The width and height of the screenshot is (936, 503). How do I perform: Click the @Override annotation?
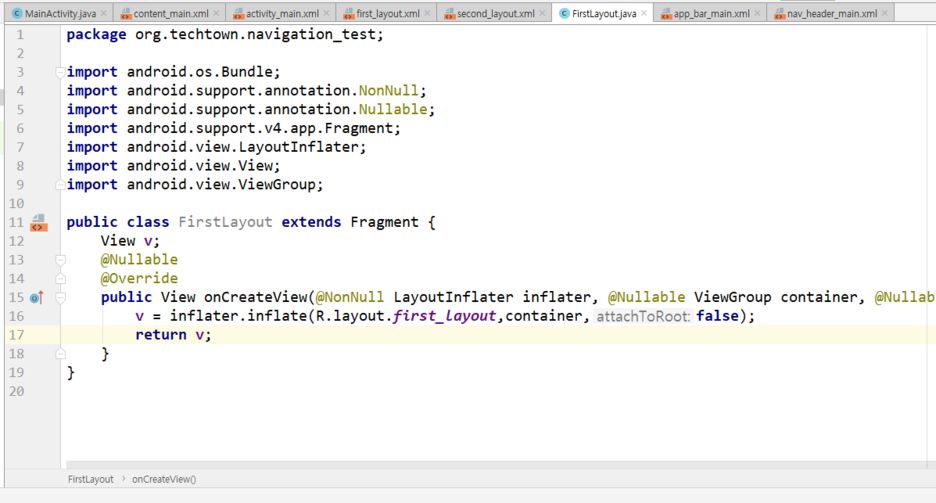(139, 279)
